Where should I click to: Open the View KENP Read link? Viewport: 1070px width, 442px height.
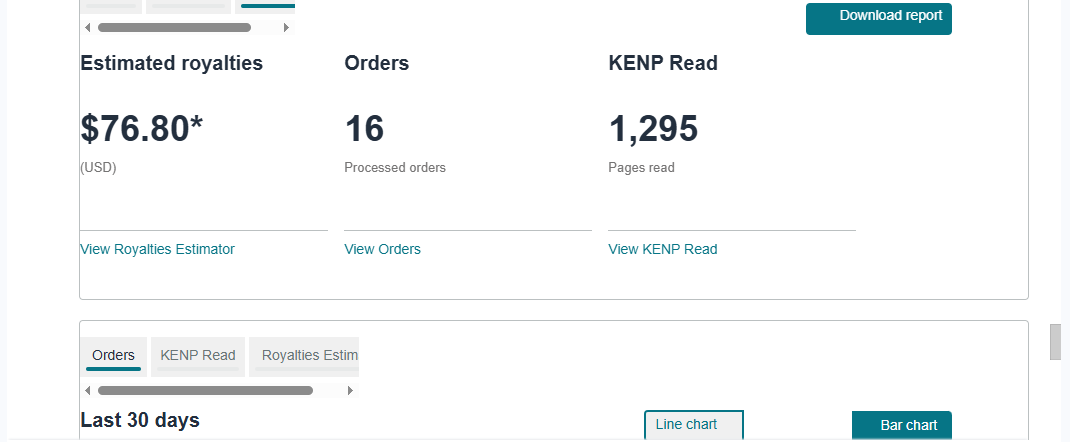pyautogui.click(x=663, y=250)
